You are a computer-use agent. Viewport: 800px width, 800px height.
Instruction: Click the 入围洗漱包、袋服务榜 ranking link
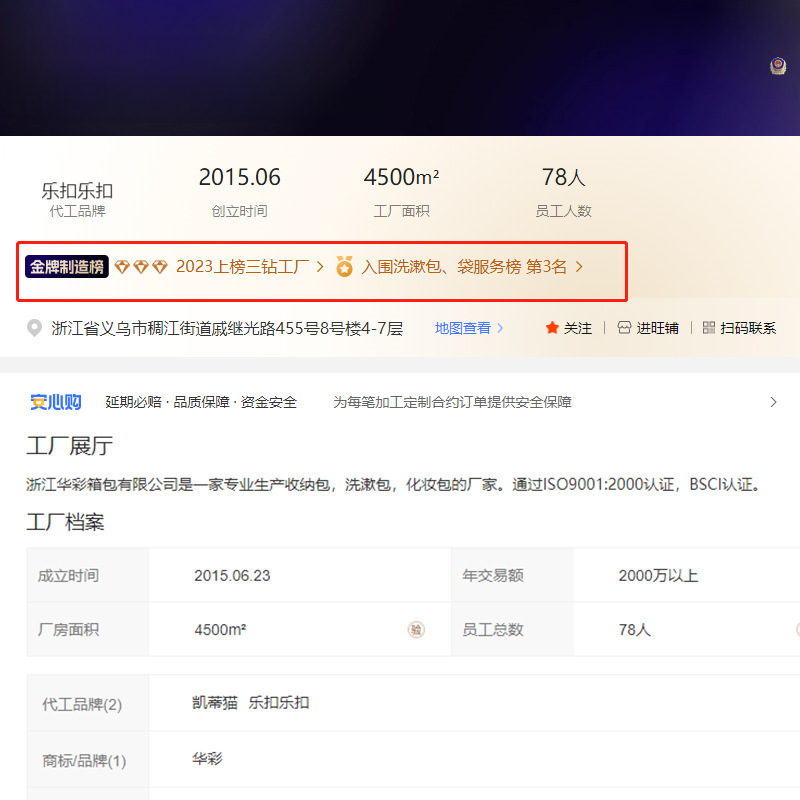pos(441,267)
